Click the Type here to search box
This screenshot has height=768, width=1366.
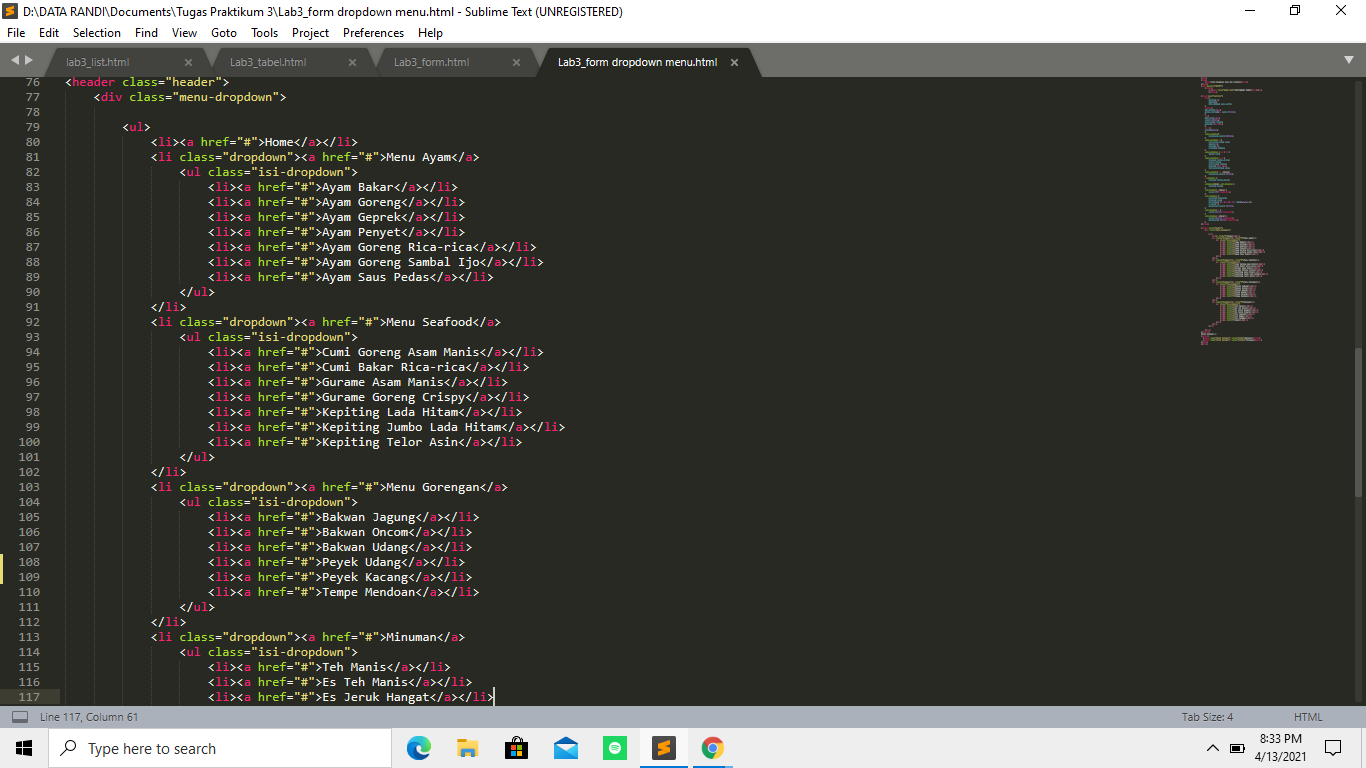(x=220, y=748)
